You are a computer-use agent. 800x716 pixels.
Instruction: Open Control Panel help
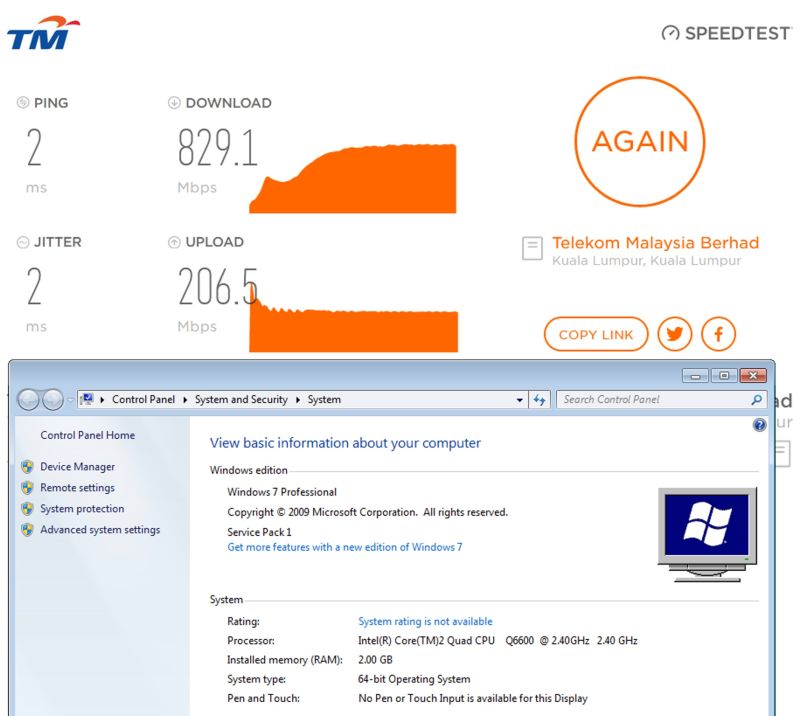tap(759, 425)
